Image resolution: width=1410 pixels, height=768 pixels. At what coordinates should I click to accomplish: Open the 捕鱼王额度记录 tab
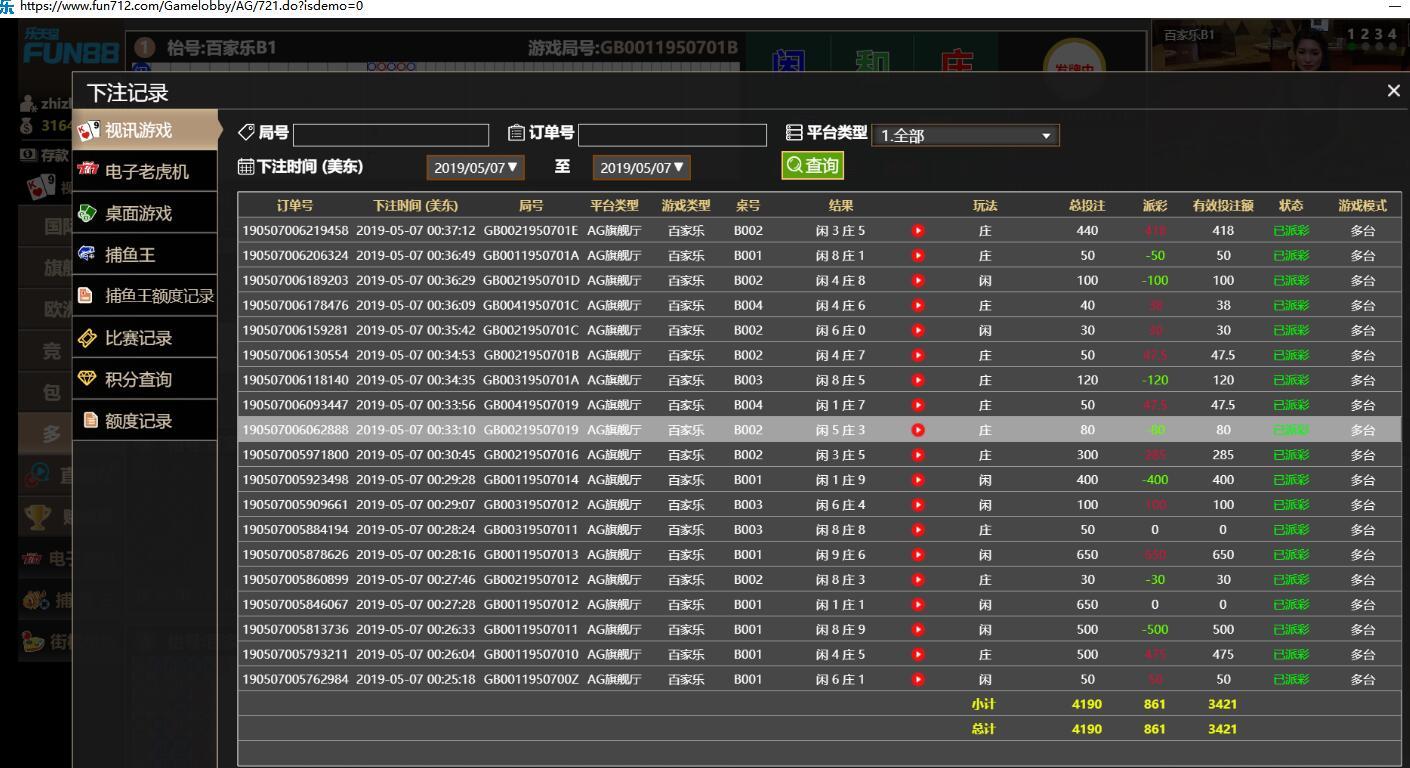point(145,296)
